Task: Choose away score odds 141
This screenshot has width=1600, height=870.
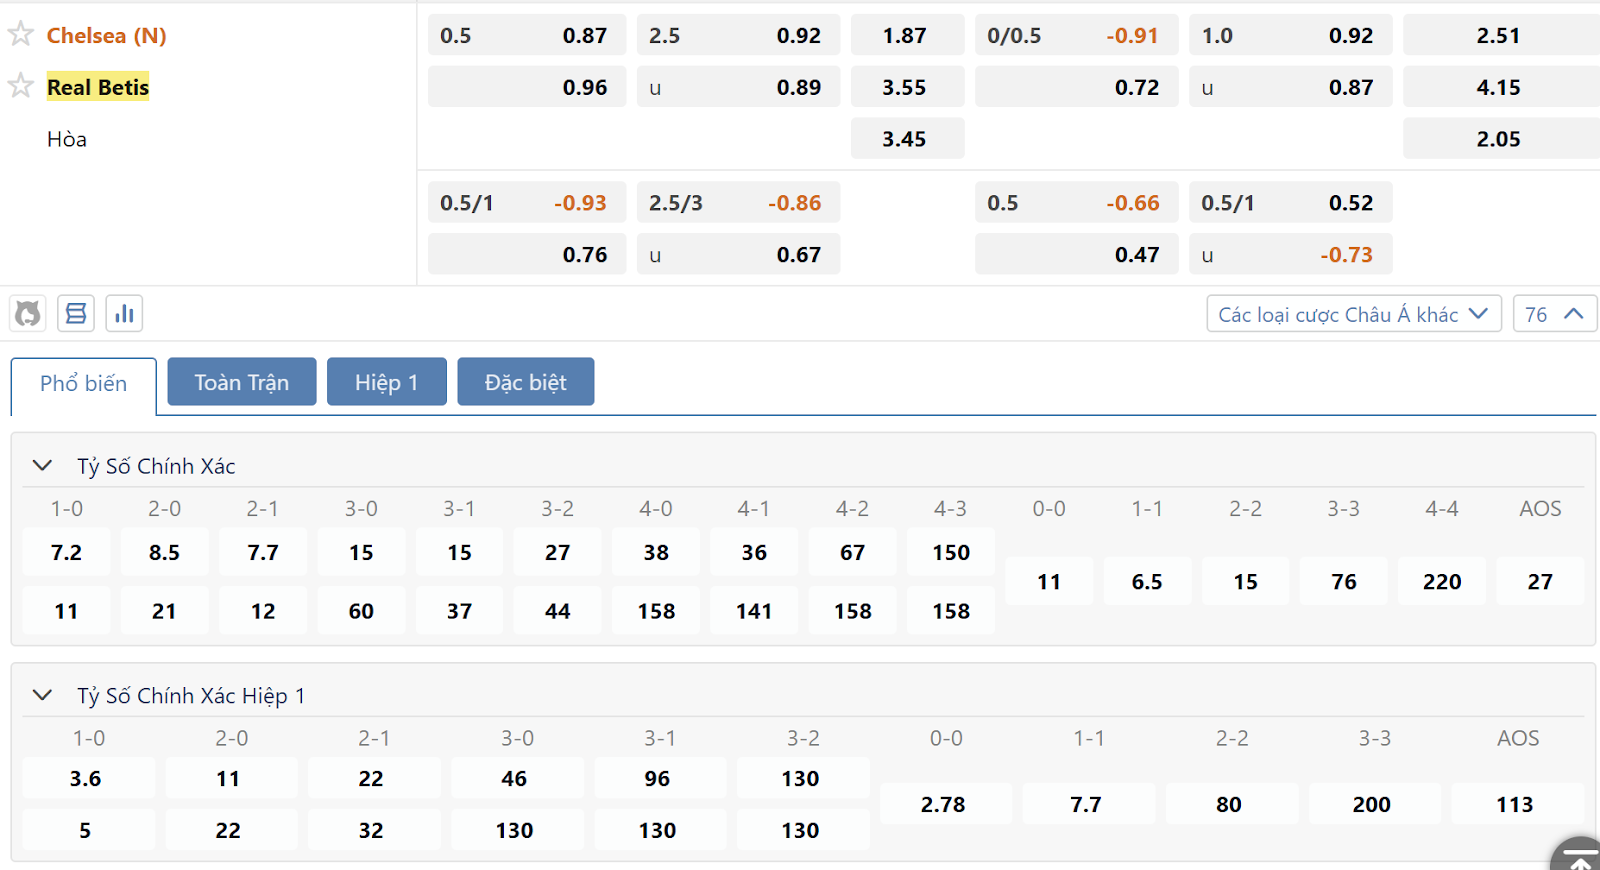Action: tap(754, 611)
